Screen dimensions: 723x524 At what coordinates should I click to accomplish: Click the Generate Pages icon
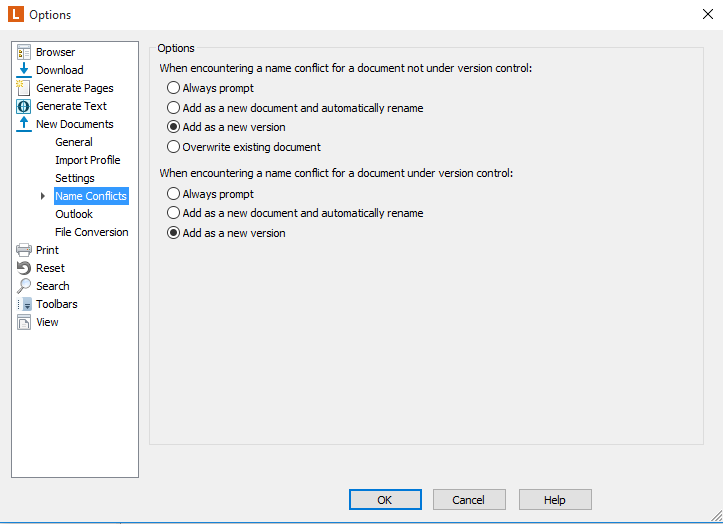24,88
